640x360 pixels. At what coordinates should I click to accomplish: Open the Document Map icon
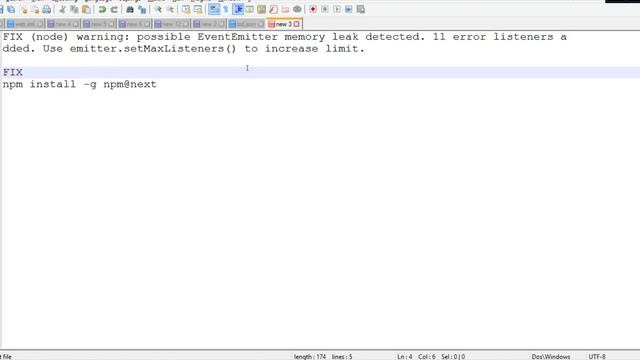click(x=262, y=9)
